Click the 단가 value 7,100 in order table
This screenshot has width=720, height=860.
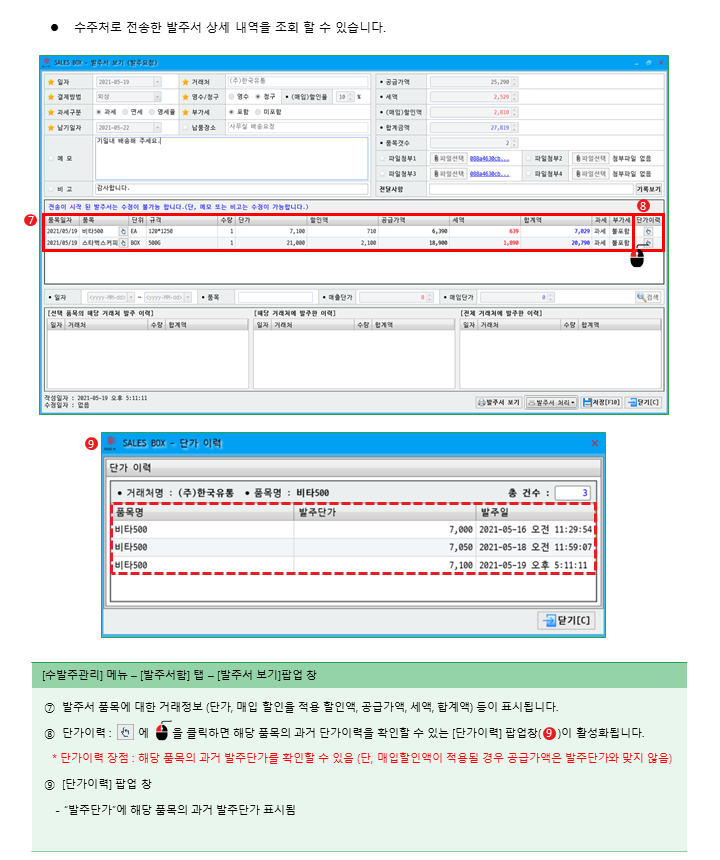(297, 231)
